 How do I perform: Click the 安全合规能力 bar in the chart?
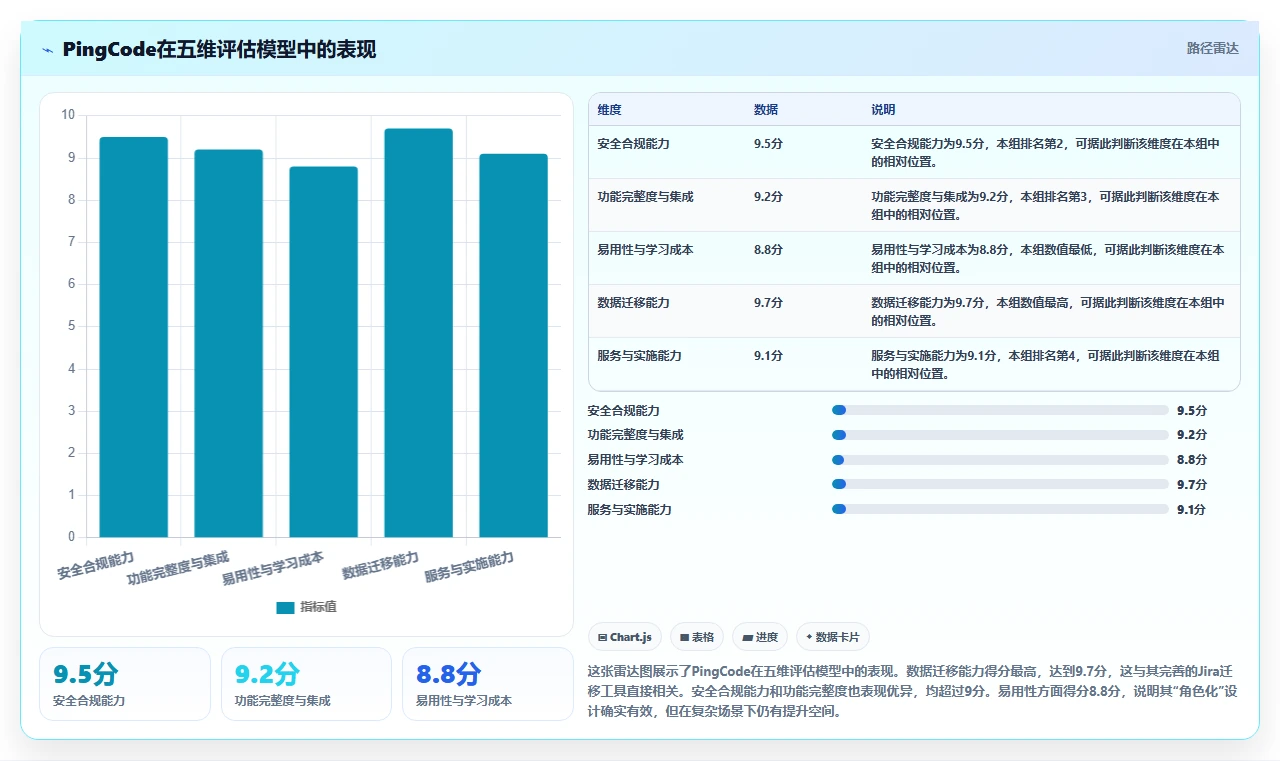coord(133,337)
